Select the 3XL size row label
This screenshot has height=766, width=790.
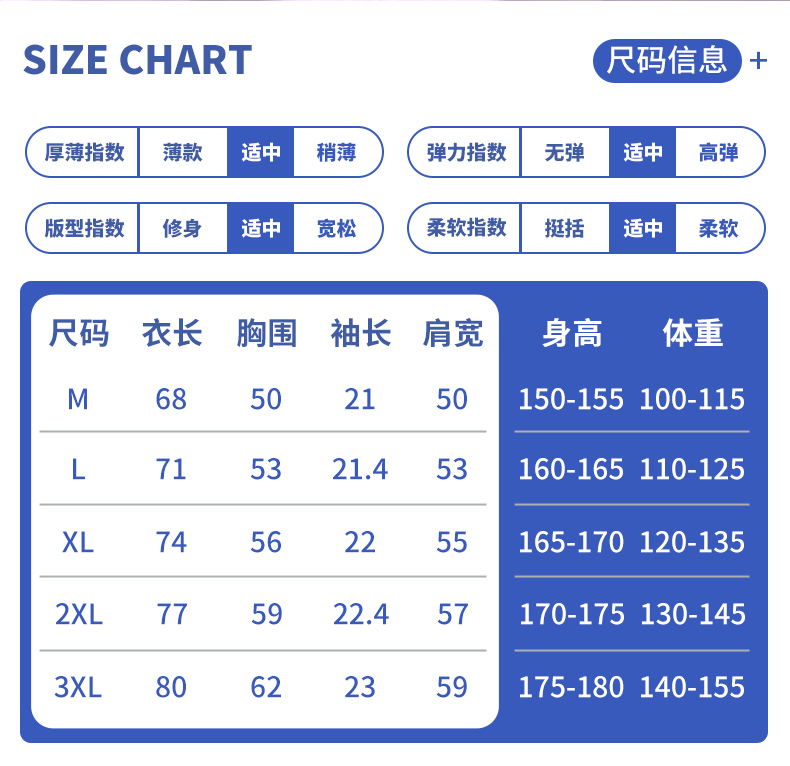pyautogui.click(x=78, y=687)
